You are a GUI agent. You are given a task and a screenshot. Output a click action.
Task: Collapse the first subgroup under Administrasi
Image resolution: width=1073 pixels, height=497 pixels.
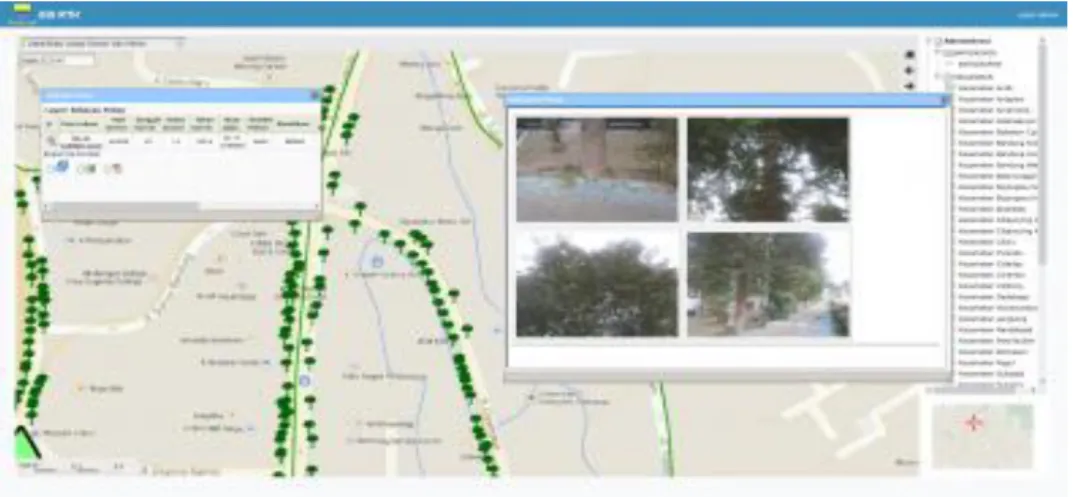(939, 52)
